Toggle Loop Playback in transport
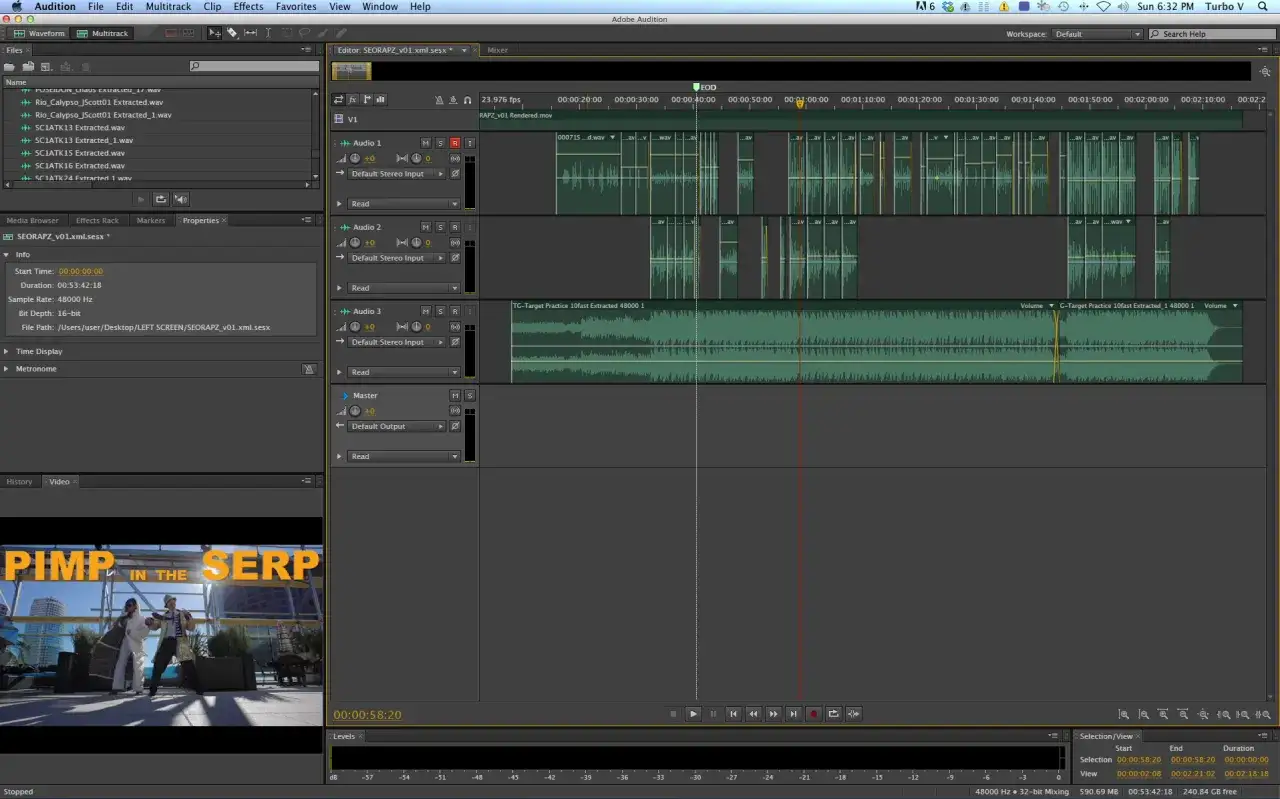The height and width of the screenshot is (799, 1280). click(833, 714)
